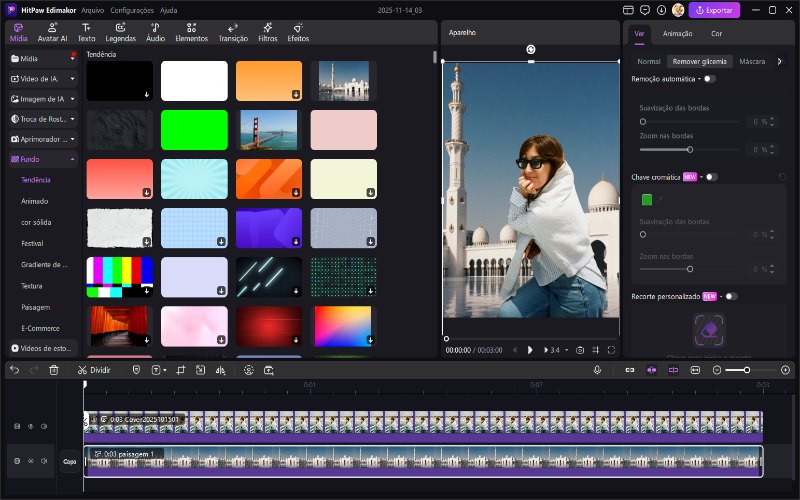Expand the Vídeo de IA section
The height and width of the screenshot is (500, 800).
tap(72, 79)
